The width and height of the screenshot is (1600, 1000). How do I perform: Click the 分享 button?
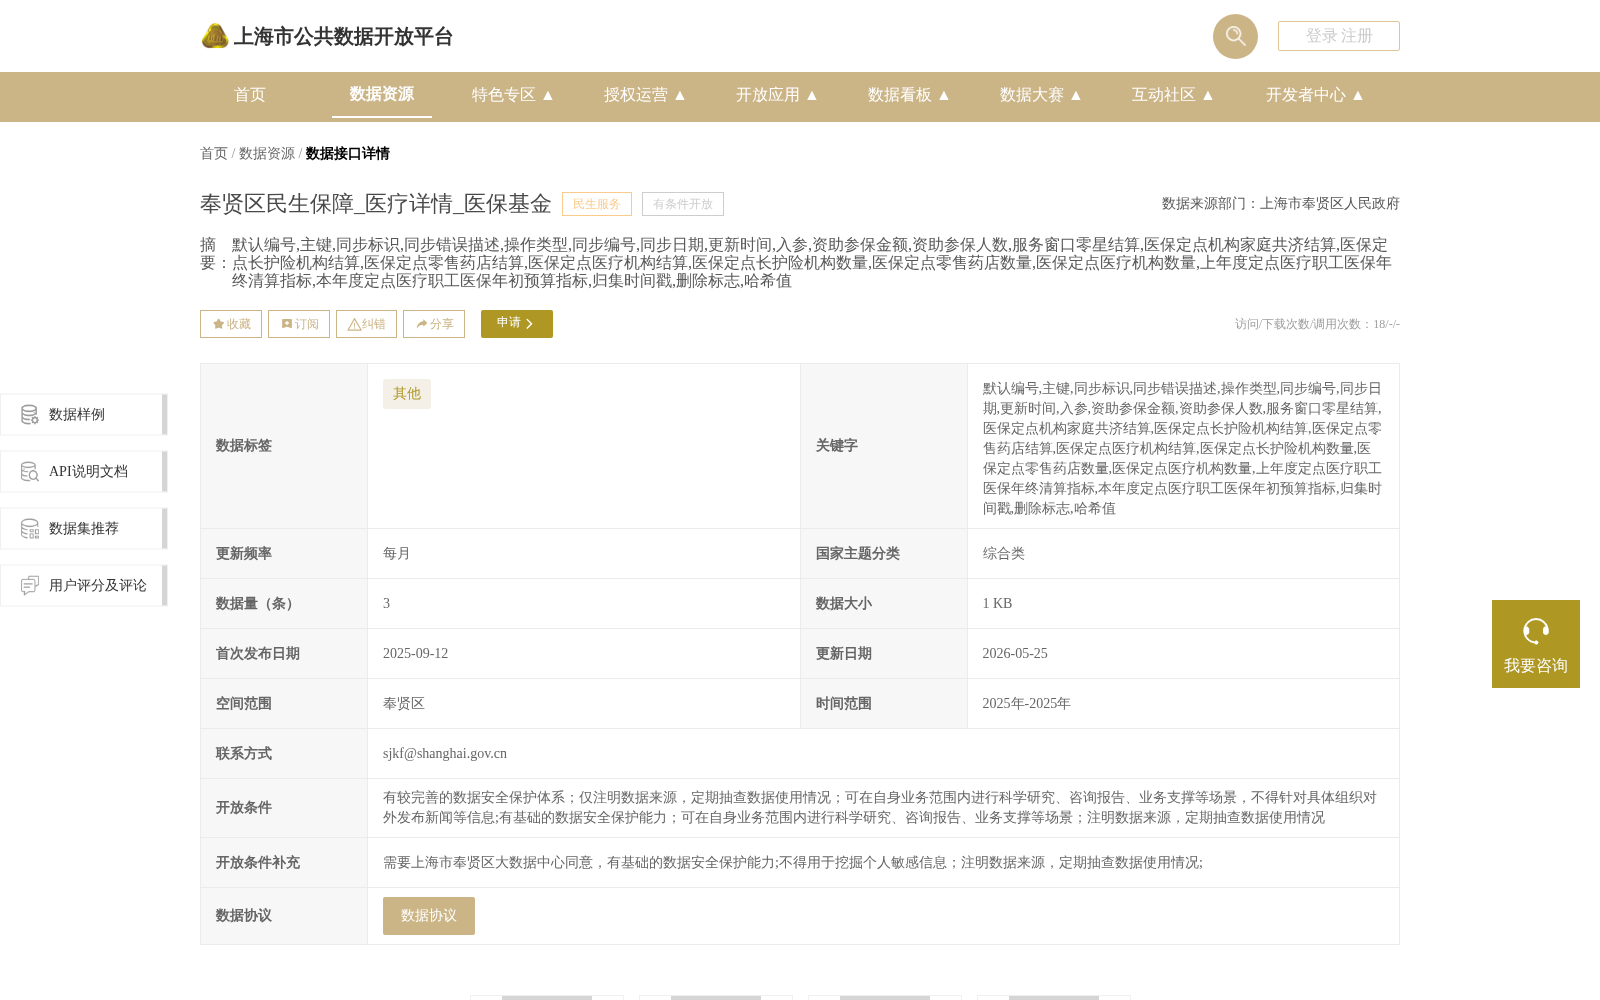point(434,324)
